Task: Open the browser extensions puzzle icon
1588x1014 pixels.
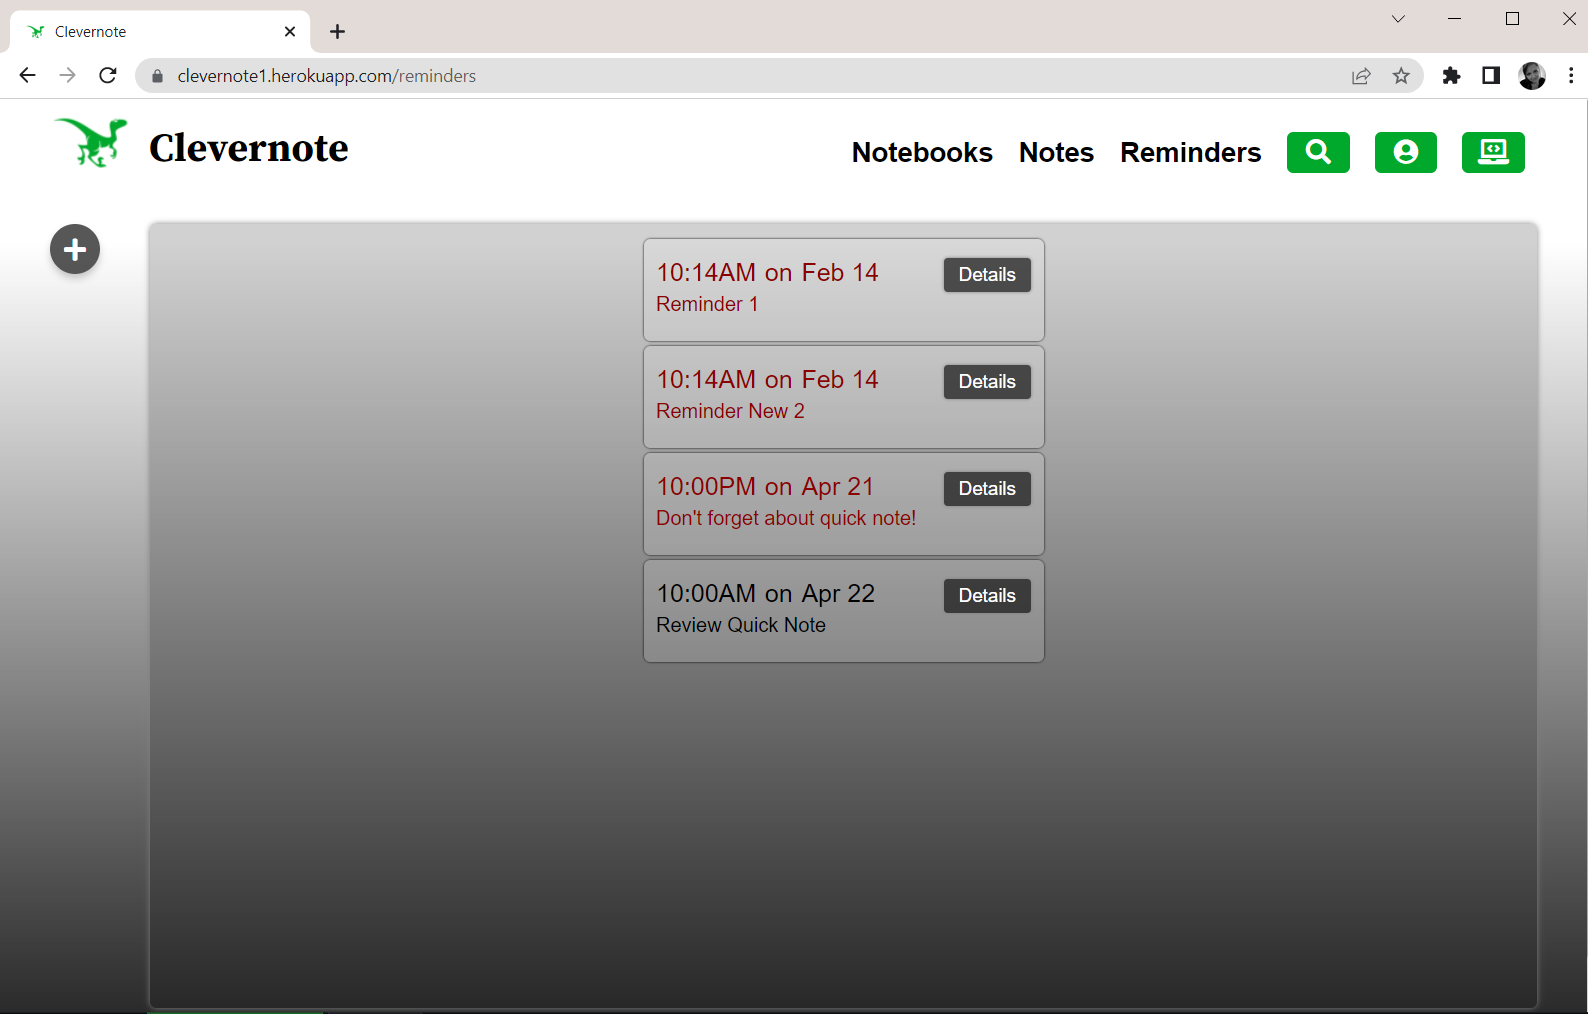Action: (1451, 75)
